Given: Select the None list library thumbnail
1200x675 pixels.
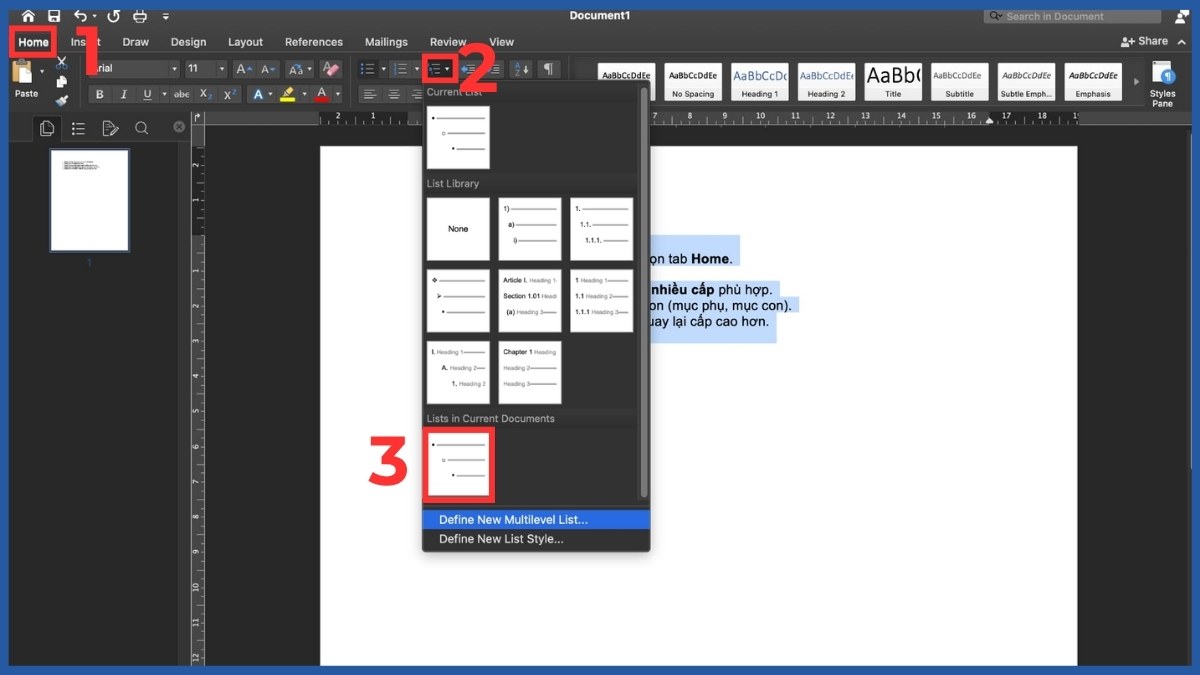Looking at the screenshot, I should (458, 229).
